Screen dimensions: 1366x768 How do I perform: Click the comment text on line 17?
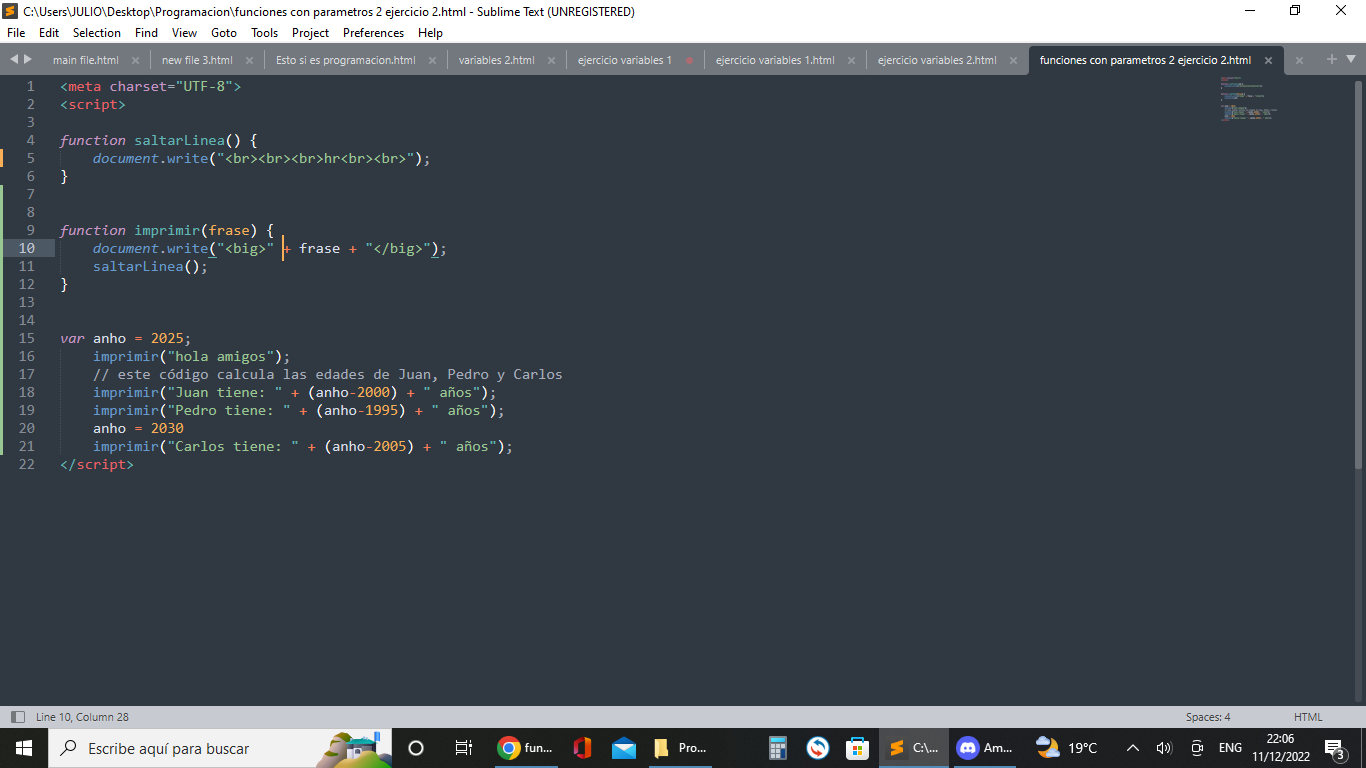point(328,374)
